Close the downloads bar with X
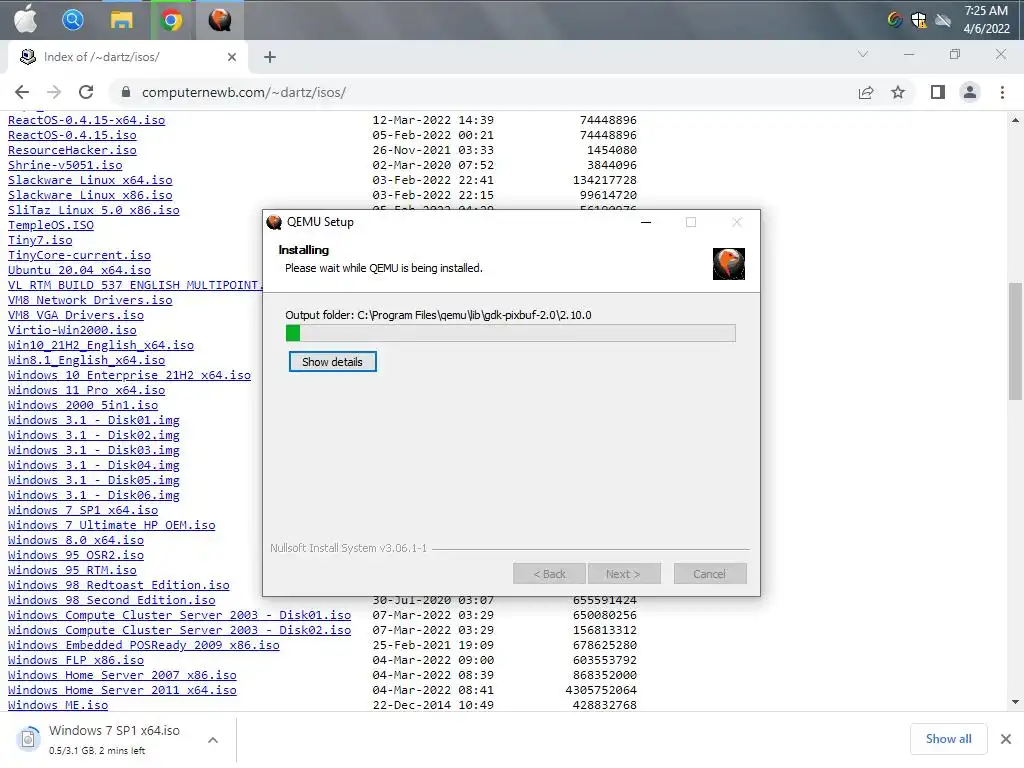Image resolution: width=1024 pixels, height=768 pixels. pyautogui.click(x=1006, y=739)
